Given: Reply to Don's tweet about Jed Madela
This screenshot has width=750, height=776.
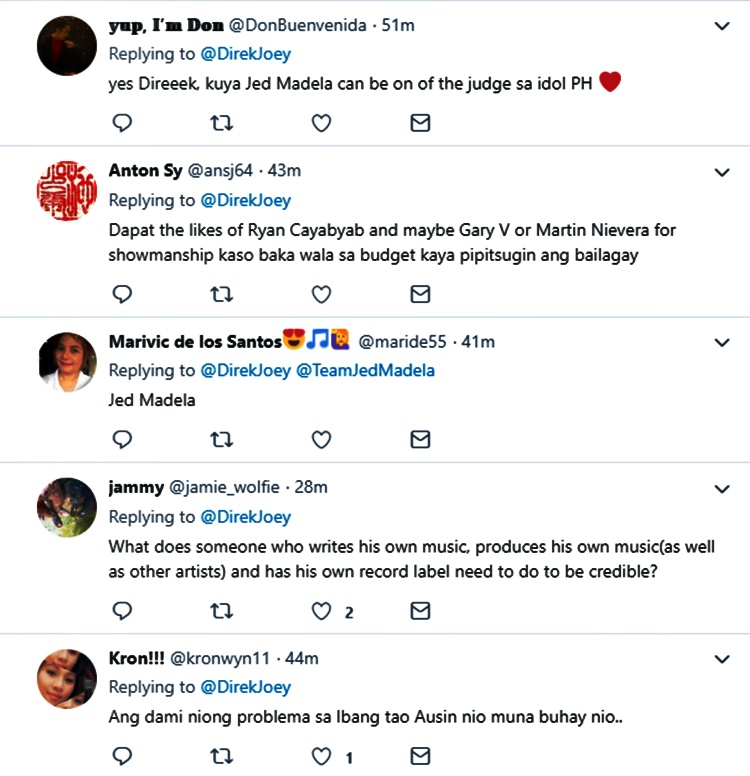Looking at the screenshot, I should [122, 123].
